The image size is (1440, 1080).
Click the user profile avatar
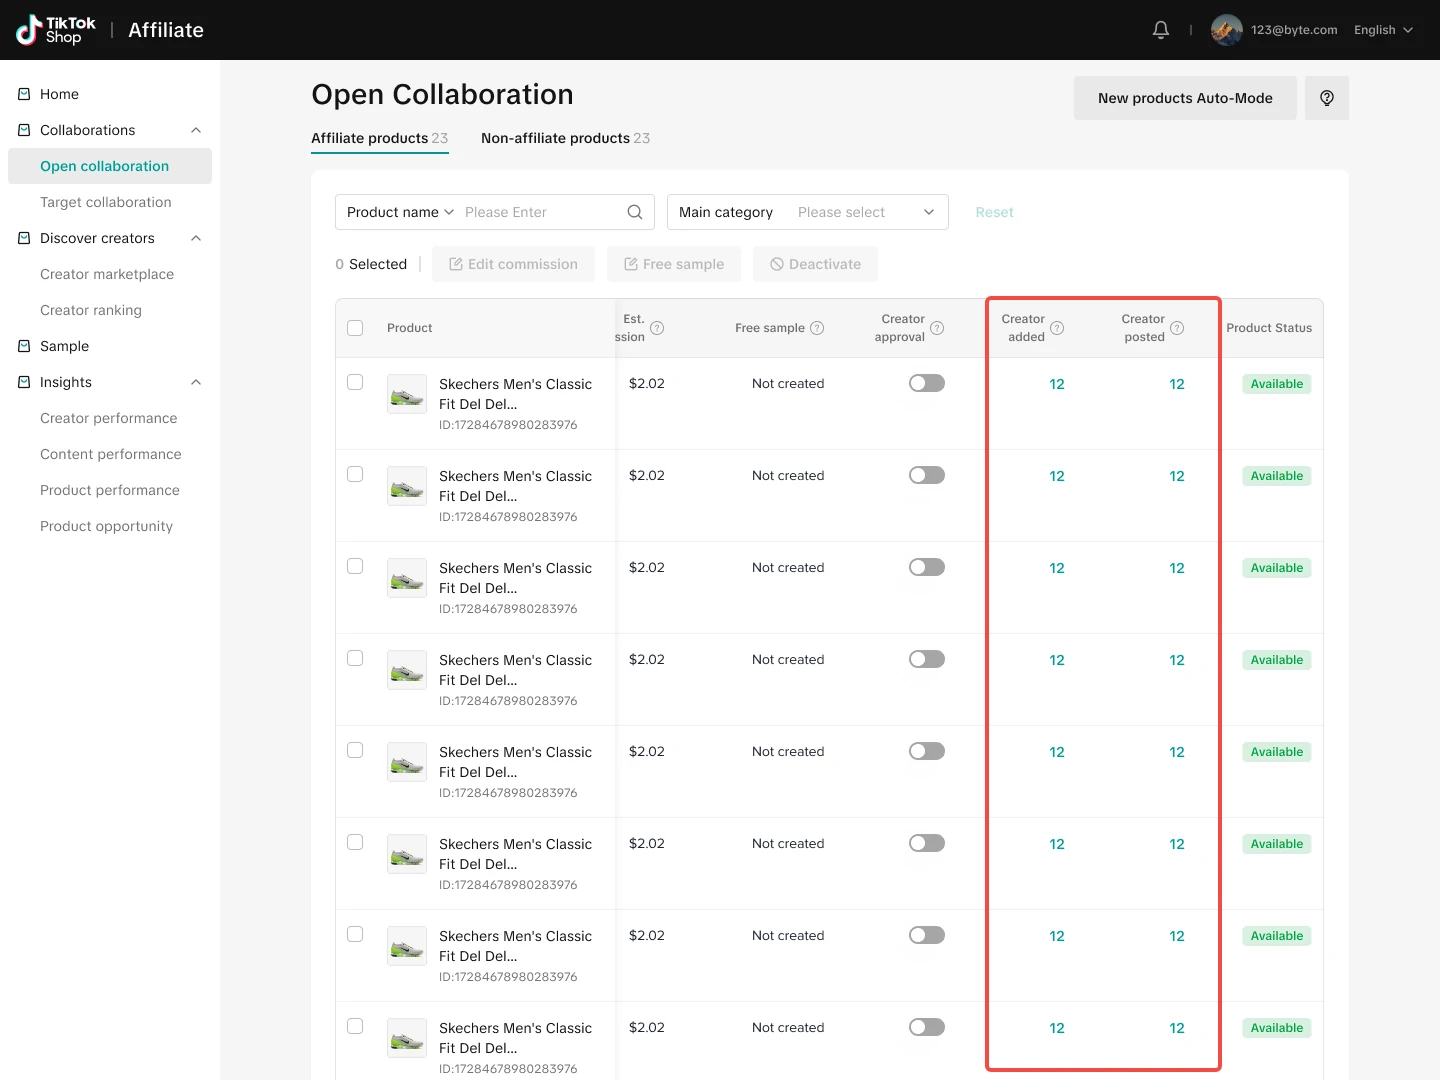click(x=1226, y=30)
